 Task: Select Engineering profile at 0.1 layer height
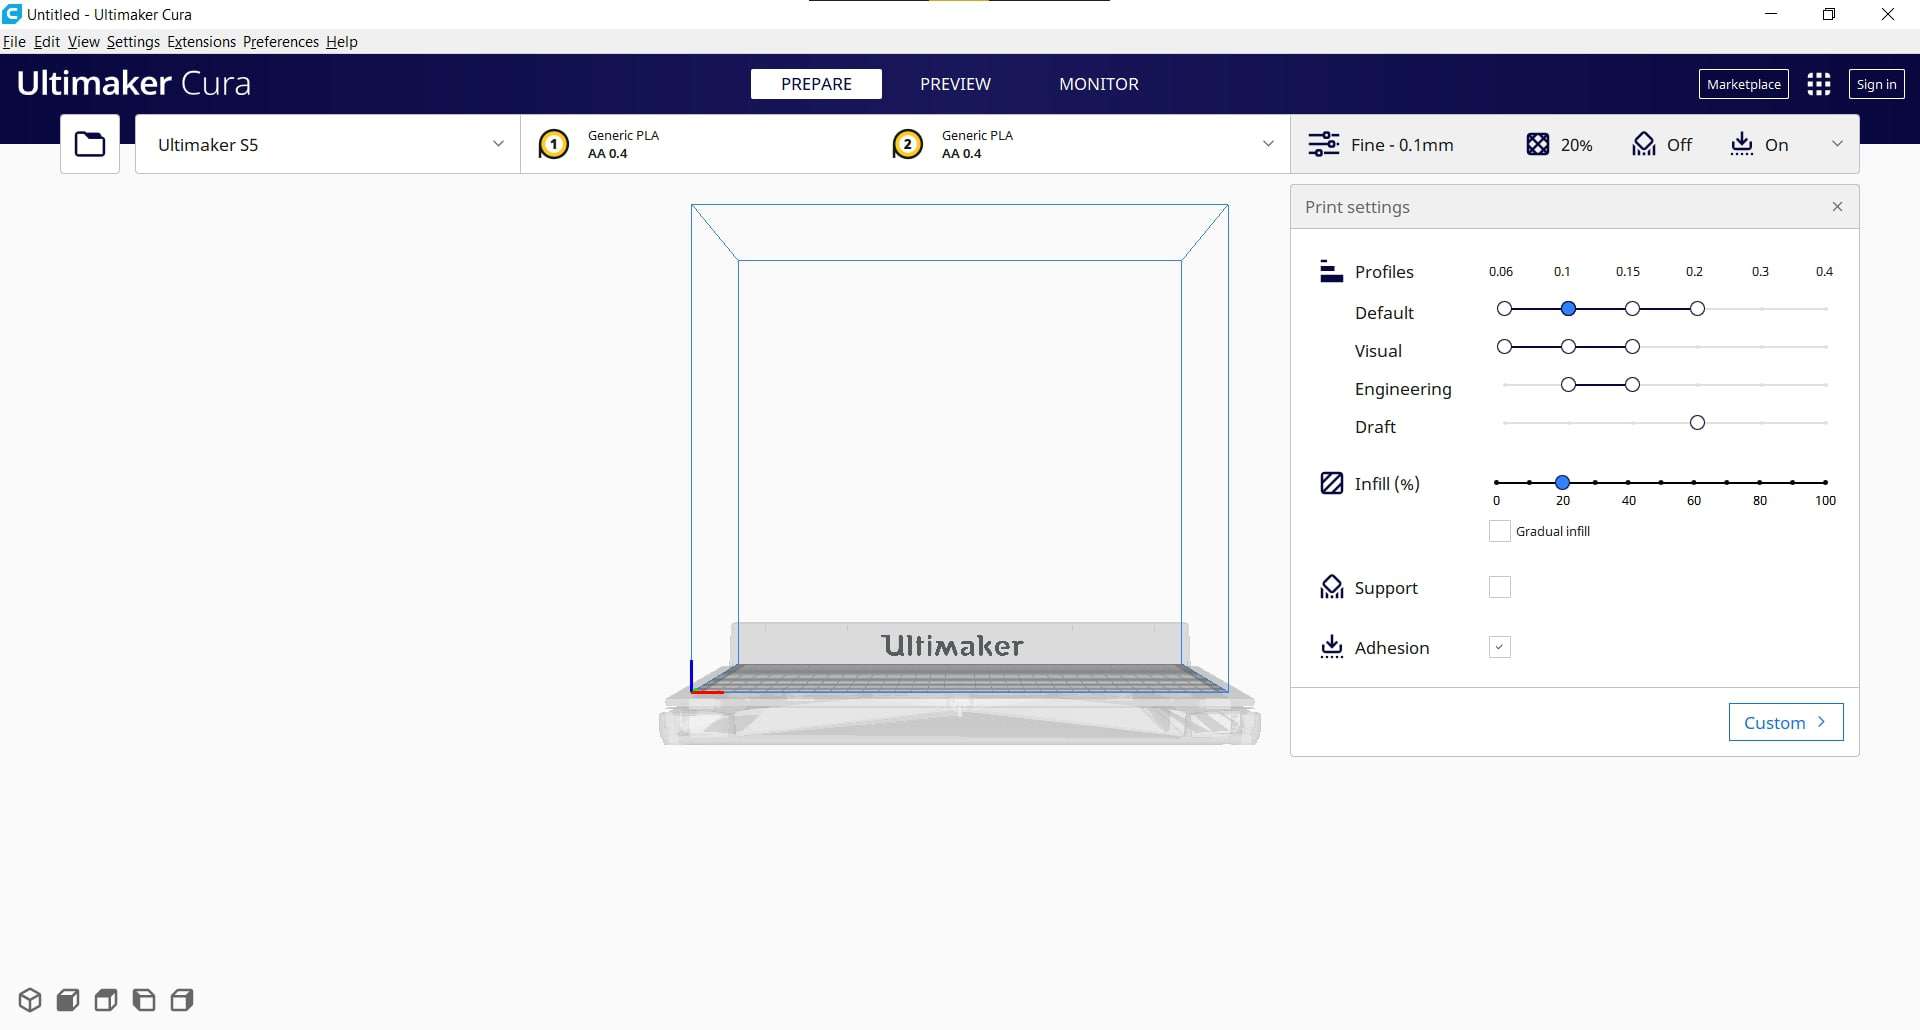click(x=1568, y=385)
